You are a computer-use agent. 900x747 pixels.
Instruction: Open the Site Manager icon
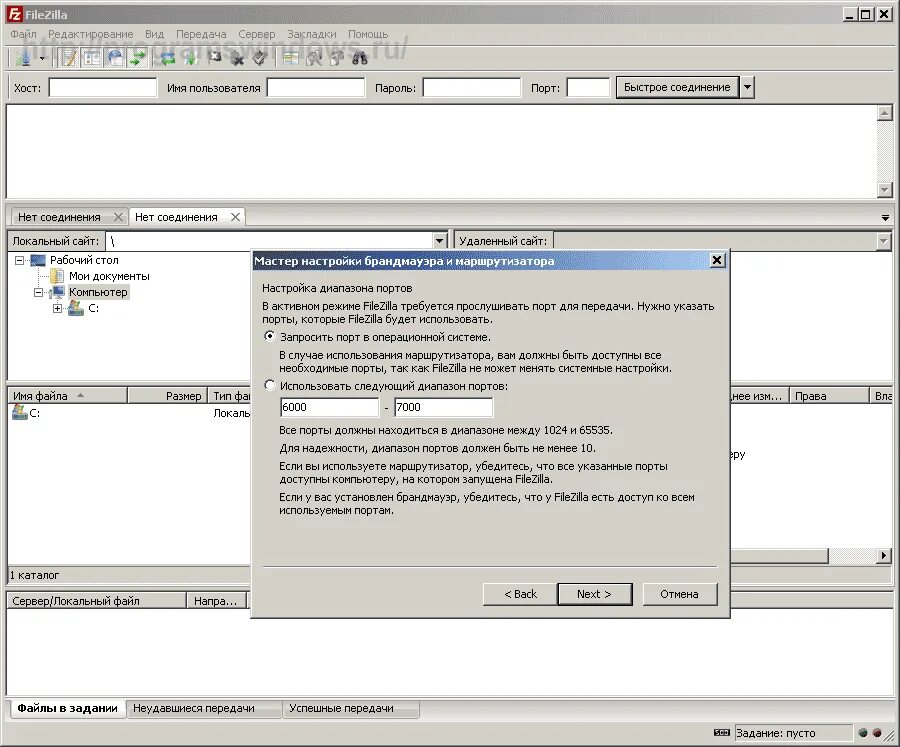click(x=24, y=58)
